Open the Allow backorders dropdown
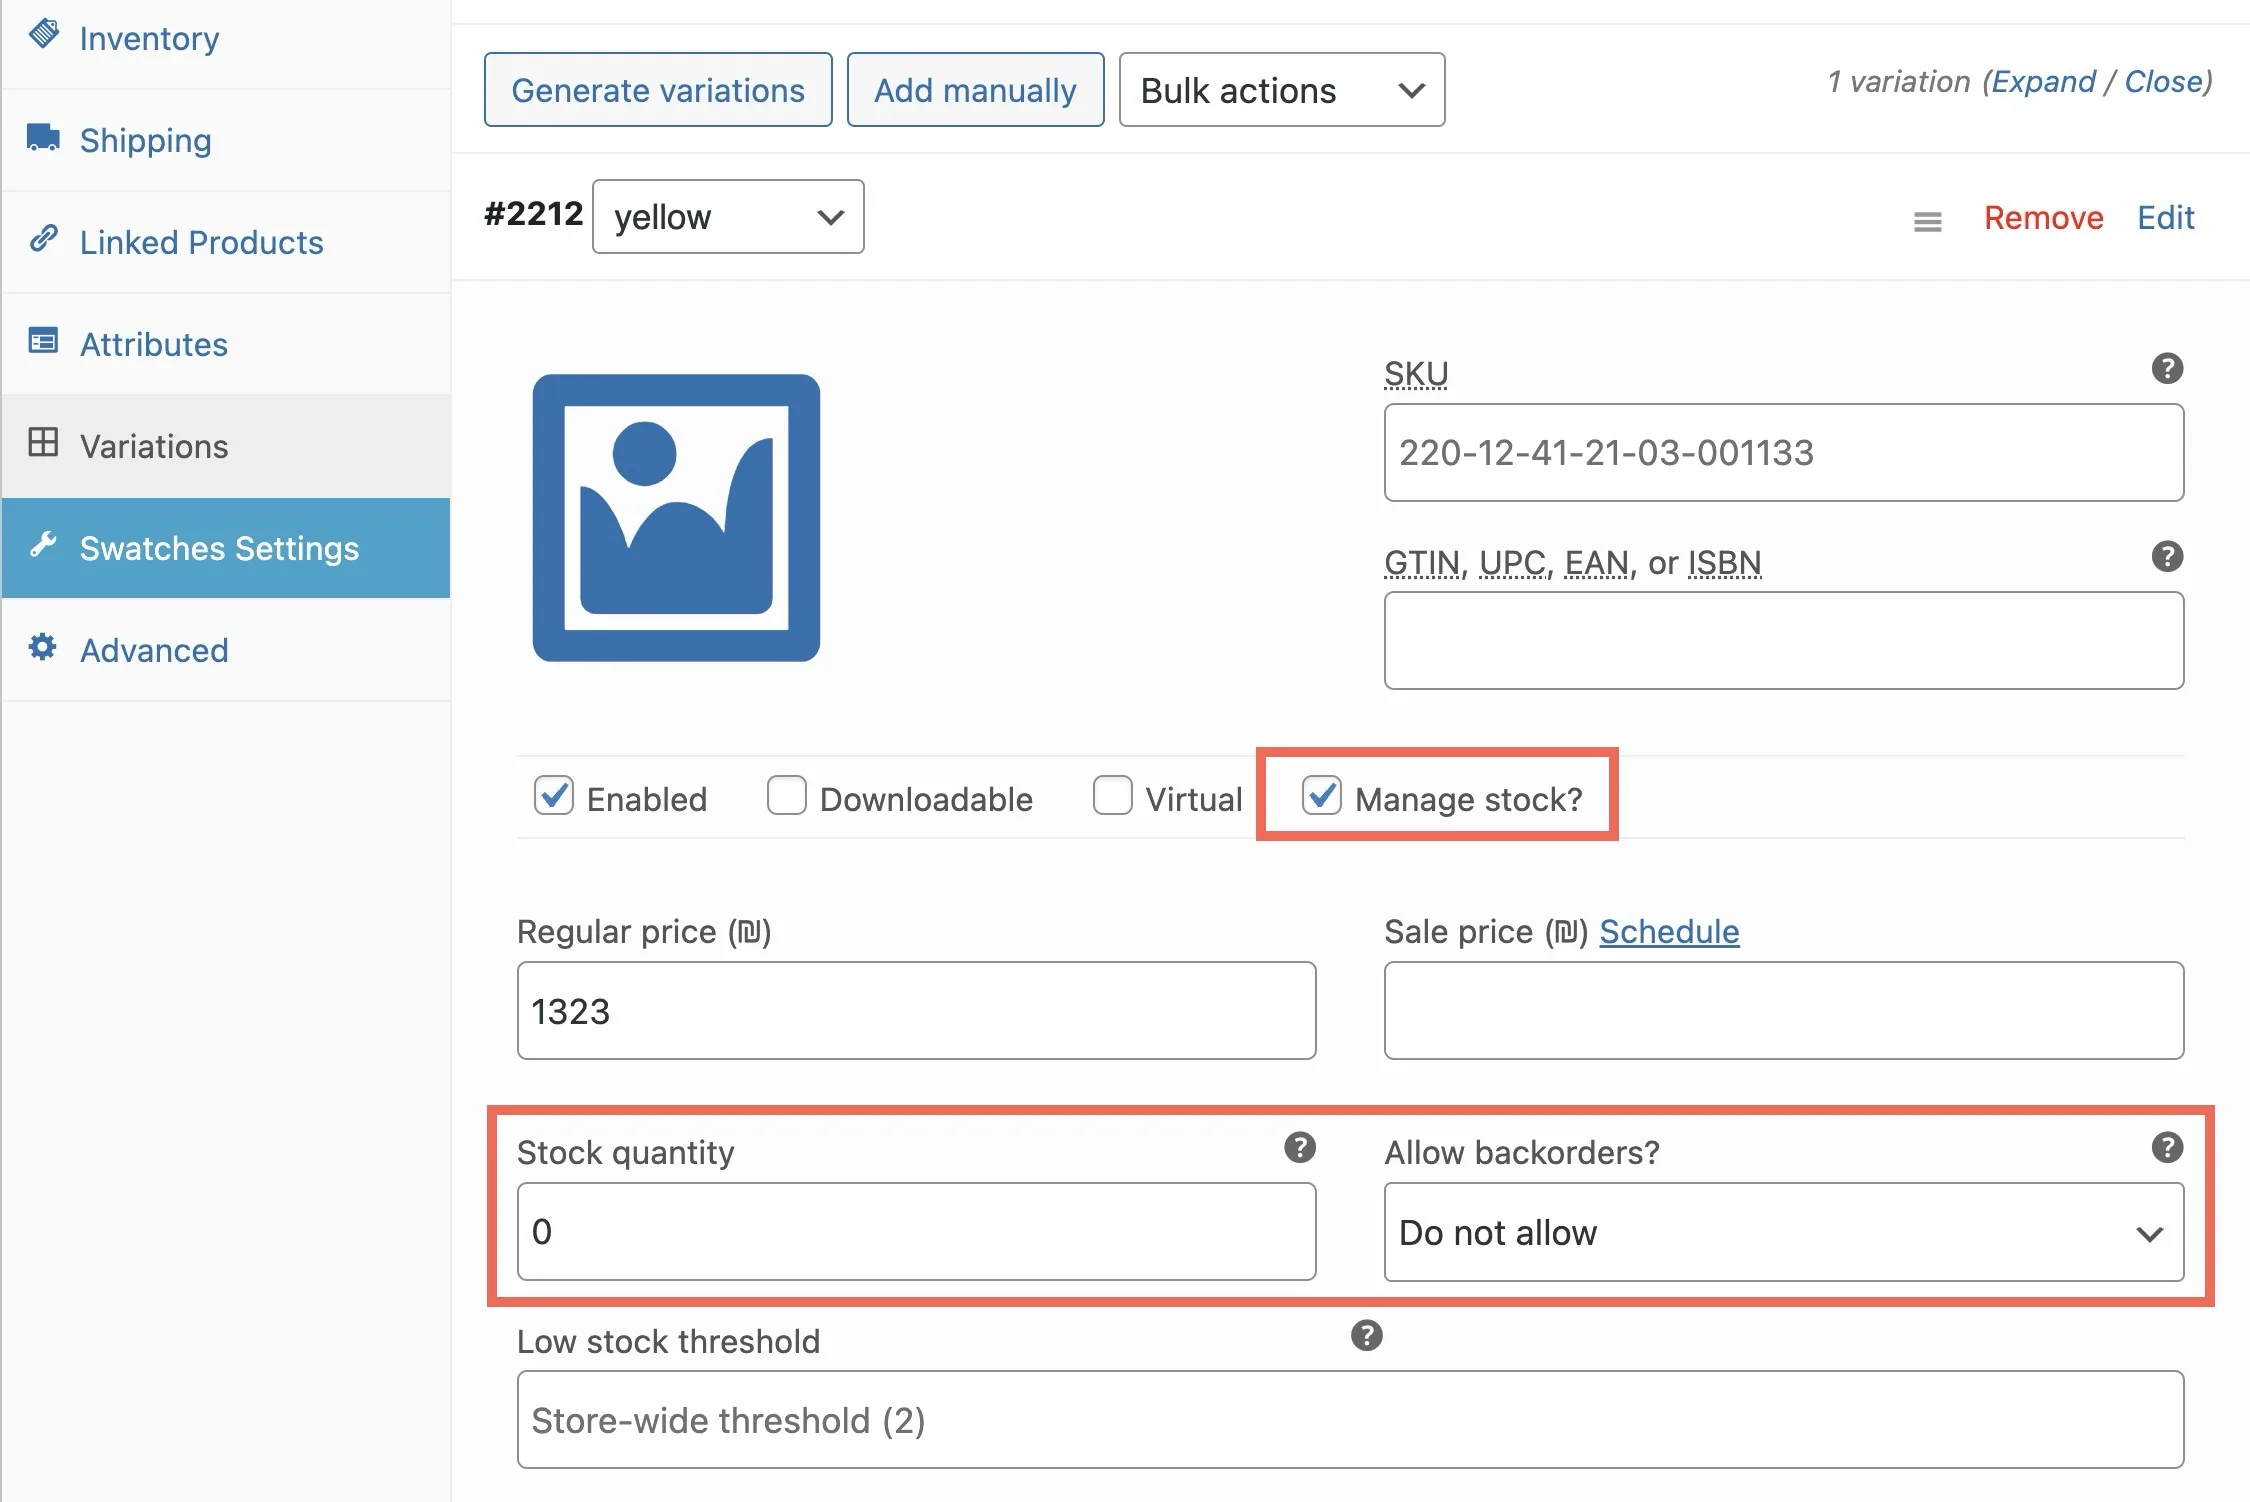 pos(1784,1232)
